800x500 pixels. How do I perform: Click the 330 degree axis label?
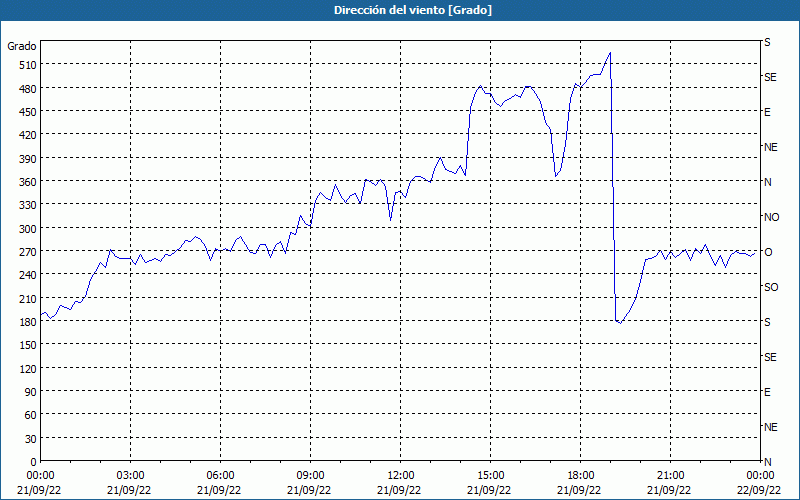pyautogui.click(x=28, y=205)
